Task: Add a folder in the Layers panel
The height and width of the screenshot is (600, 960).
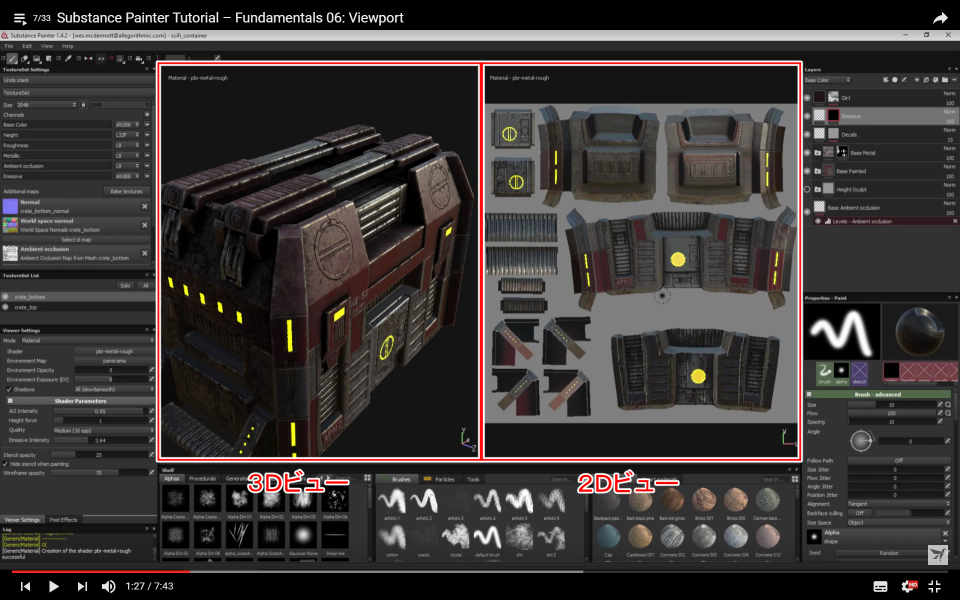Action: tap(945, 80)
